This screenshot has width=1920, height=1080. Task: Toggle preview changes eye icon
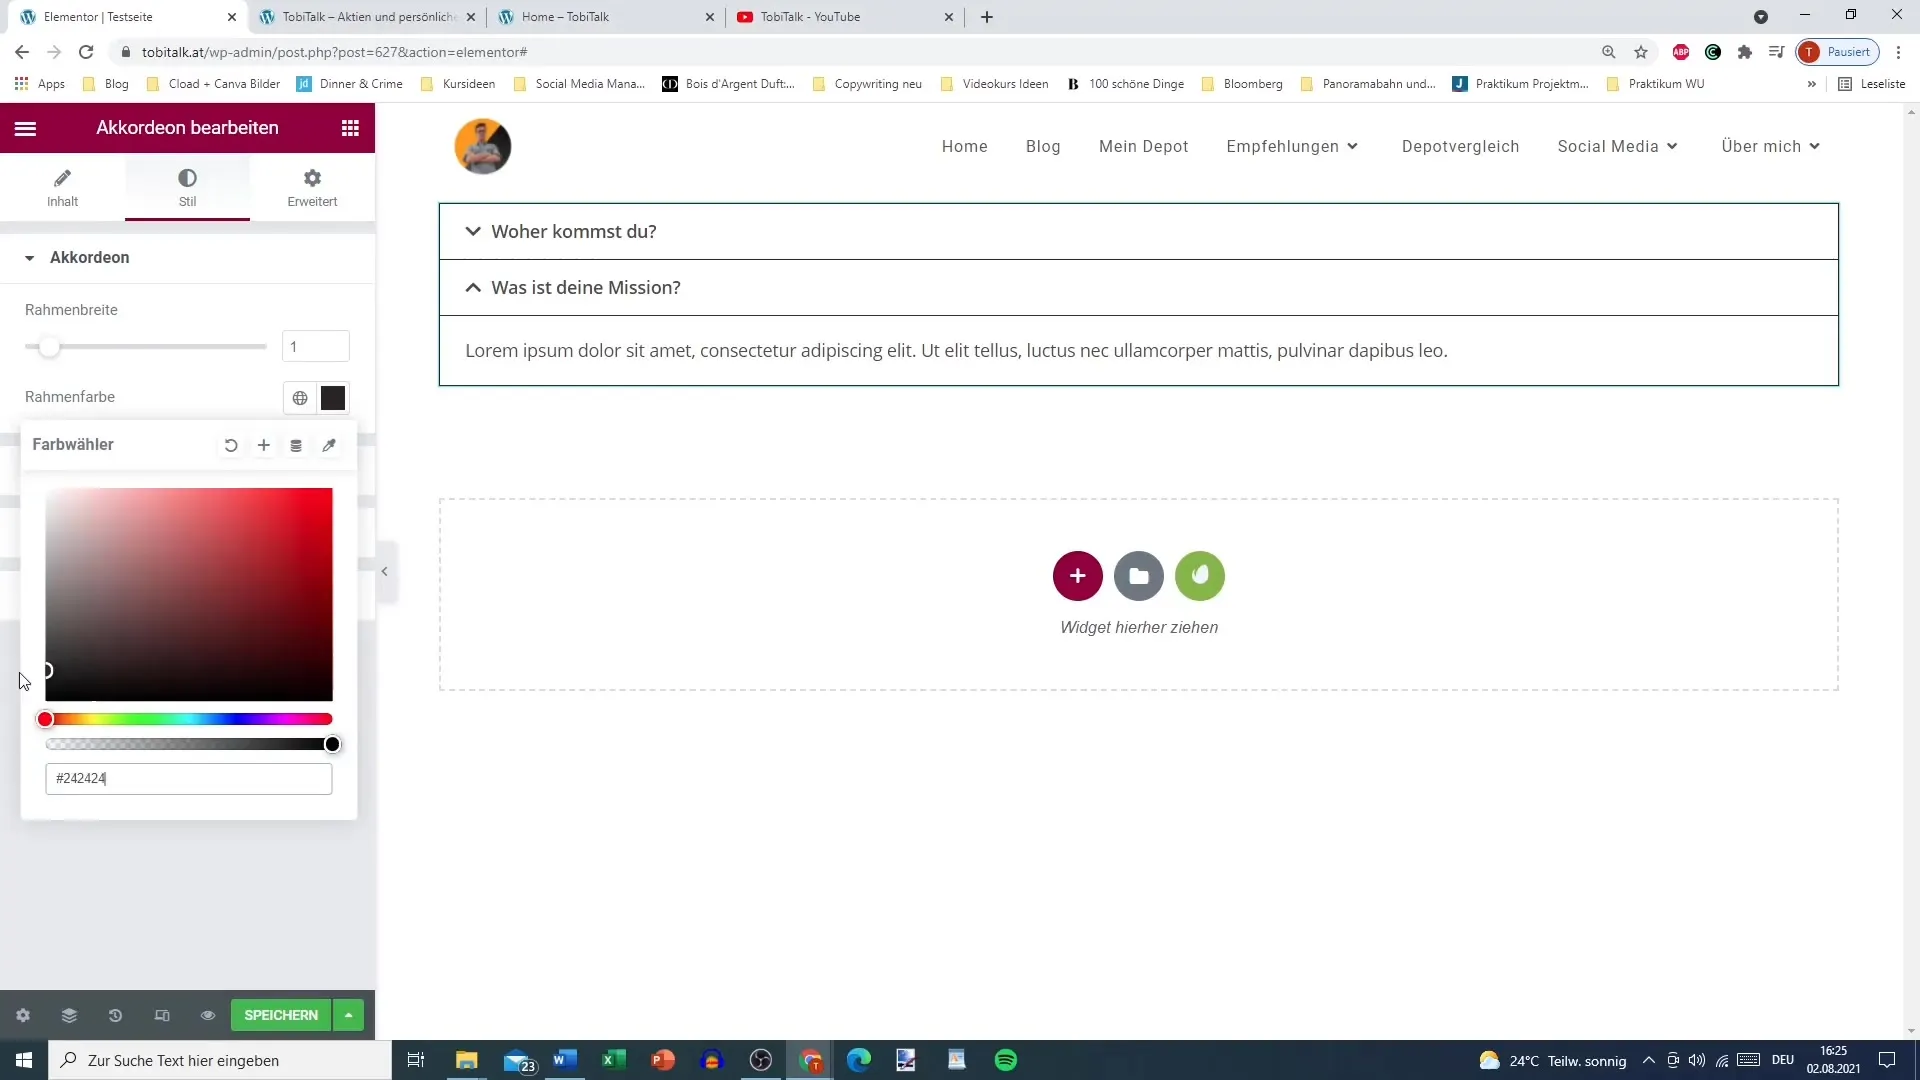(208, 1015)
